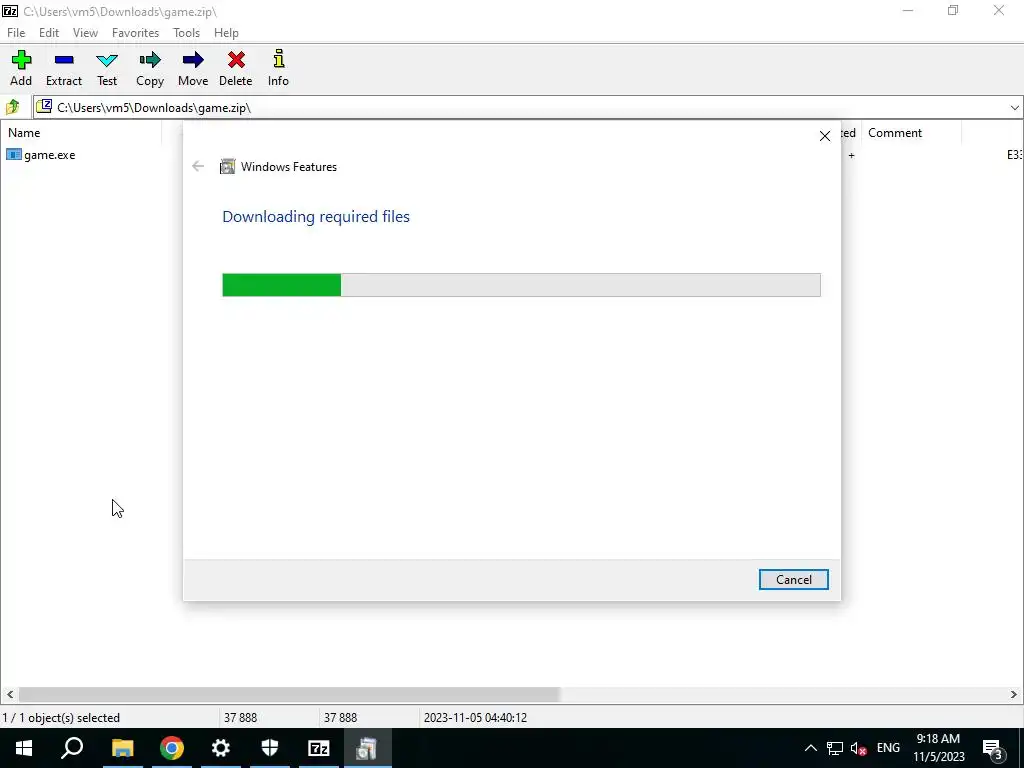Image resolution: width=1024 pixels, height=768 pixels.
Task: Open Settings from the taskbar
Action: click(221, 748)
